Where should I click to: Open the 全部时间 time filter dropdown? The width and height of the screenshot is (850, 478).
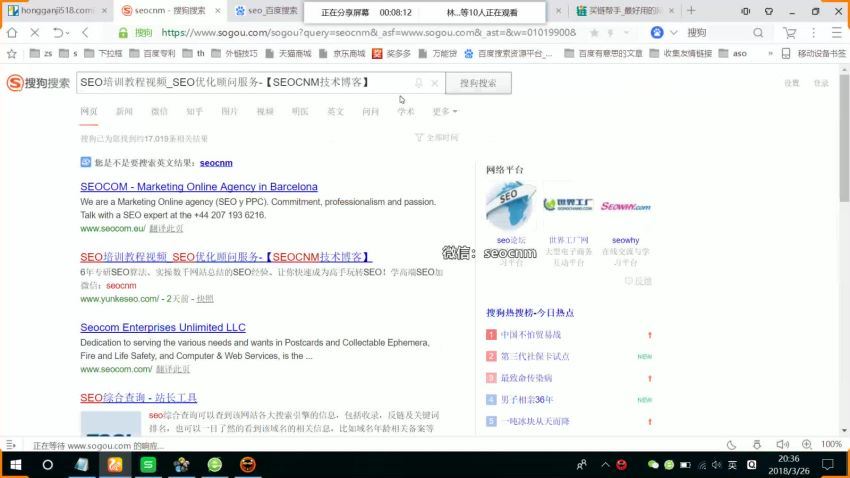(436, 138)
